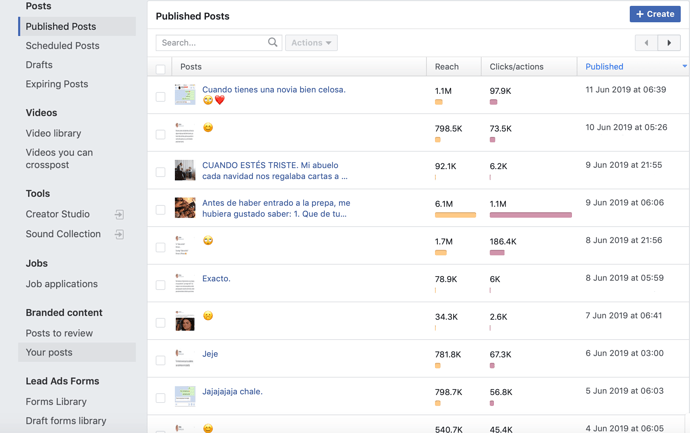Select Your posts in sidebar
Image resolution: width=690 pixels, height=433 pixels.
(77, 352)
